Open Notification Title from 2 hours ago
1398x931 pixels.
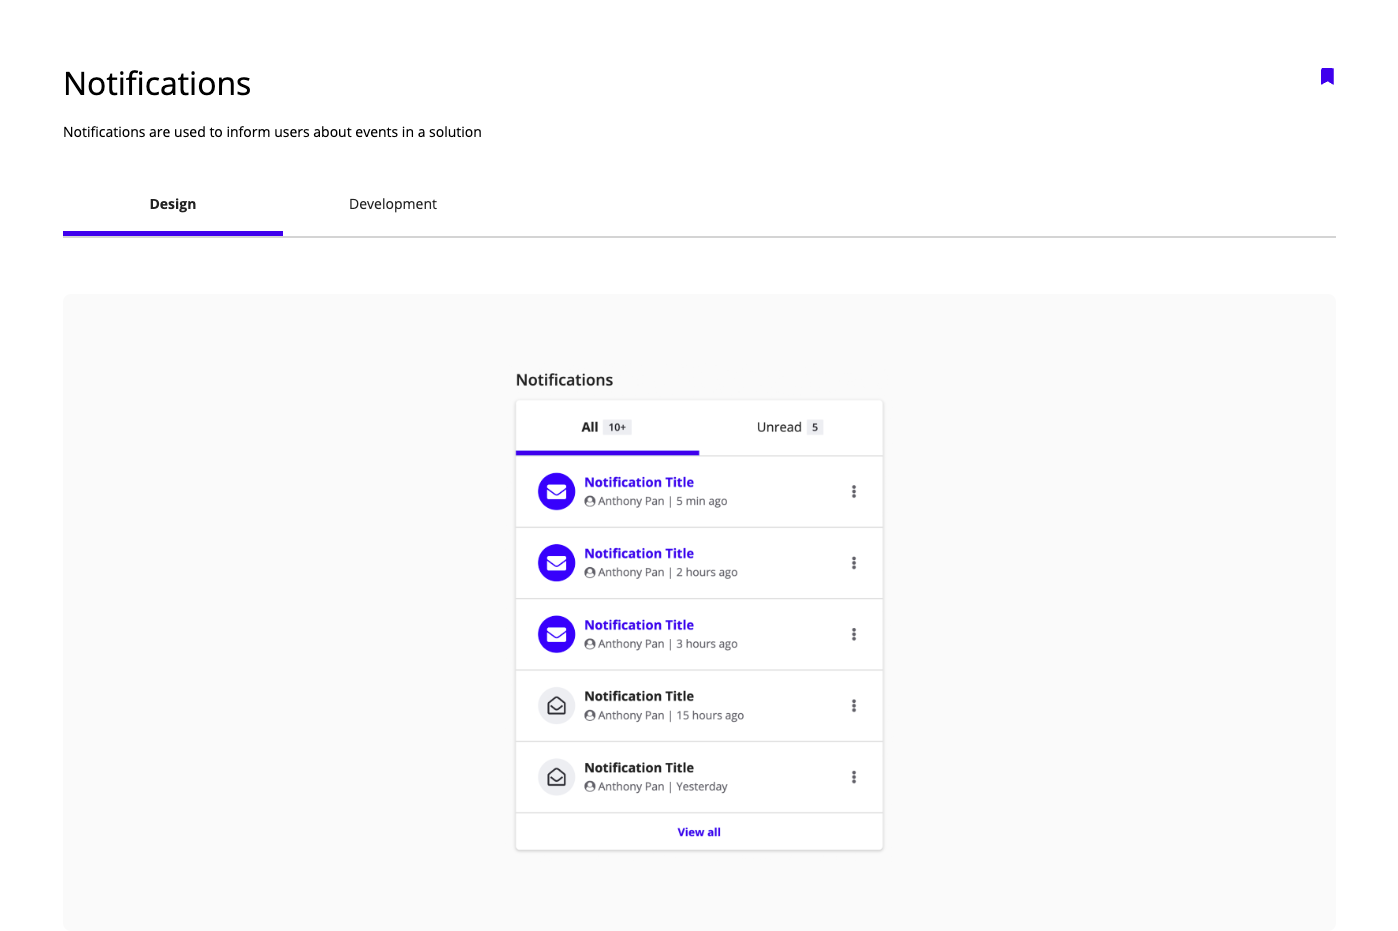click(x=639, y=553)
